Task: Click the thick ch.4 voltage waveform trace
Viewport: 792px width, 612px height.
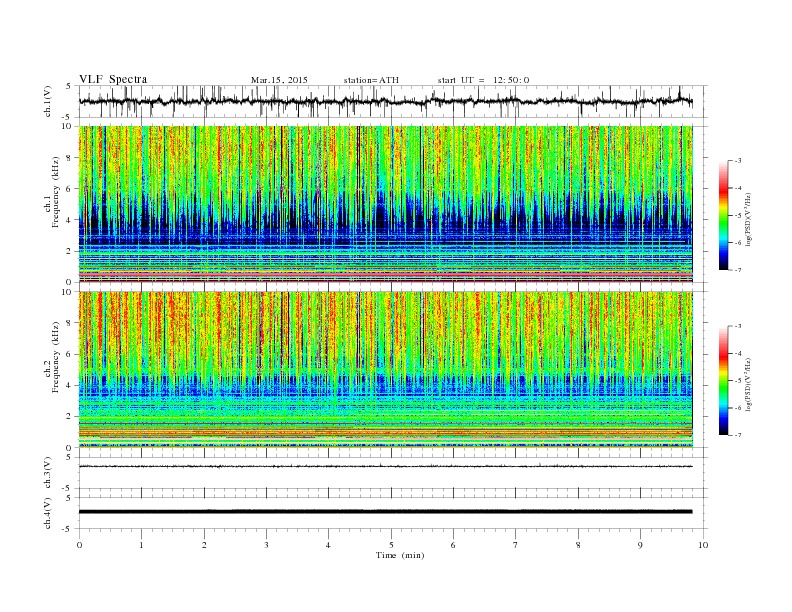Action: (386, 512)
